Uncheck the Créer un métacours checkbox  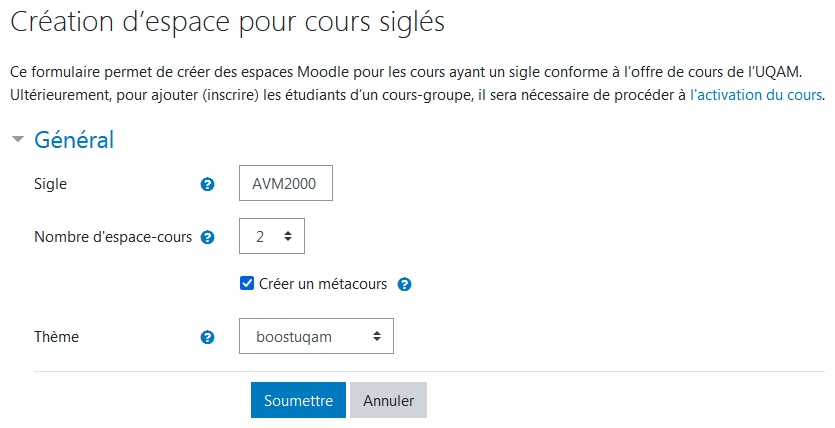247,283
